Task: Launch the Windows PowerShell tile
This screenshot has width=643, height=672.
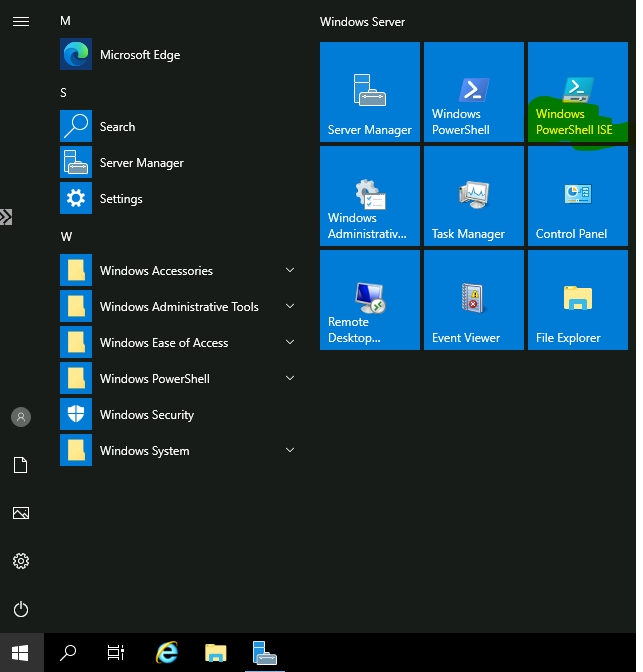Action: point(474,92)
